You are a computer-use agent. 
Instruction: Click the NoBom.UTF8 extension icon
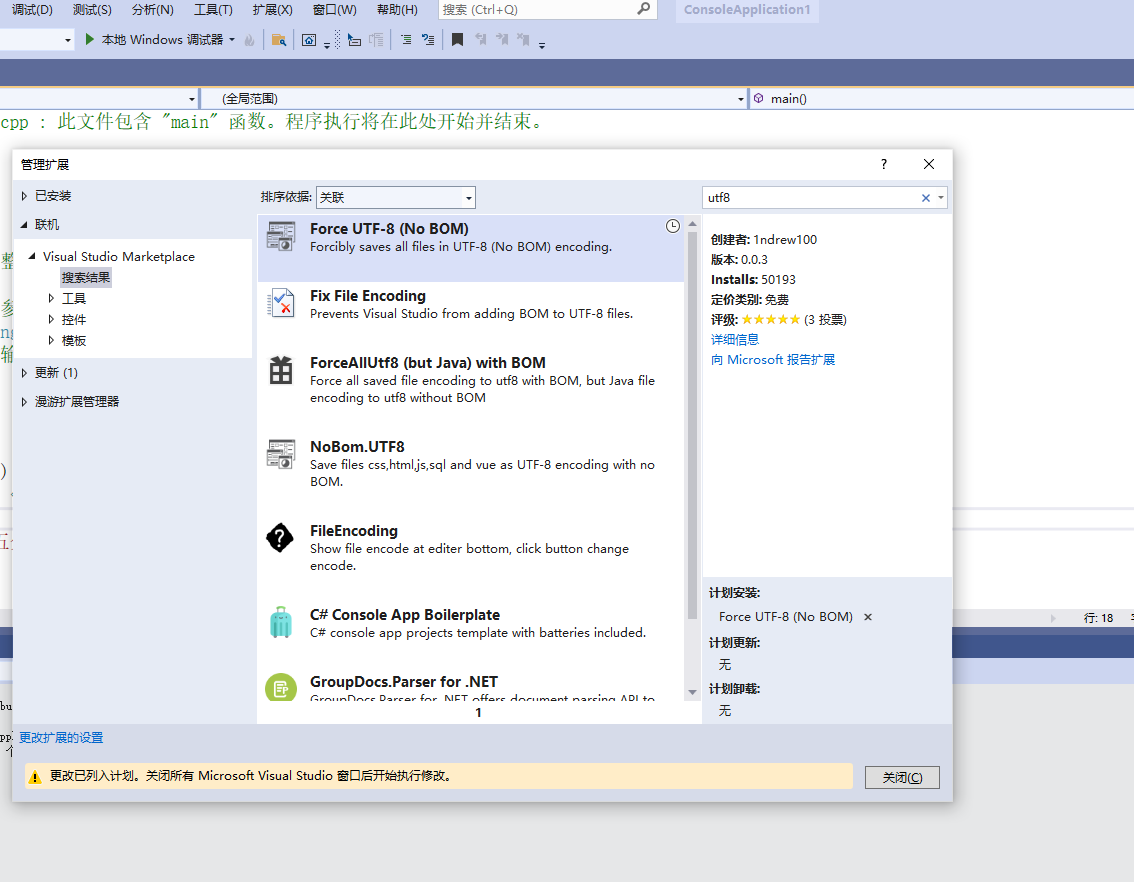[x=281, y=454]
